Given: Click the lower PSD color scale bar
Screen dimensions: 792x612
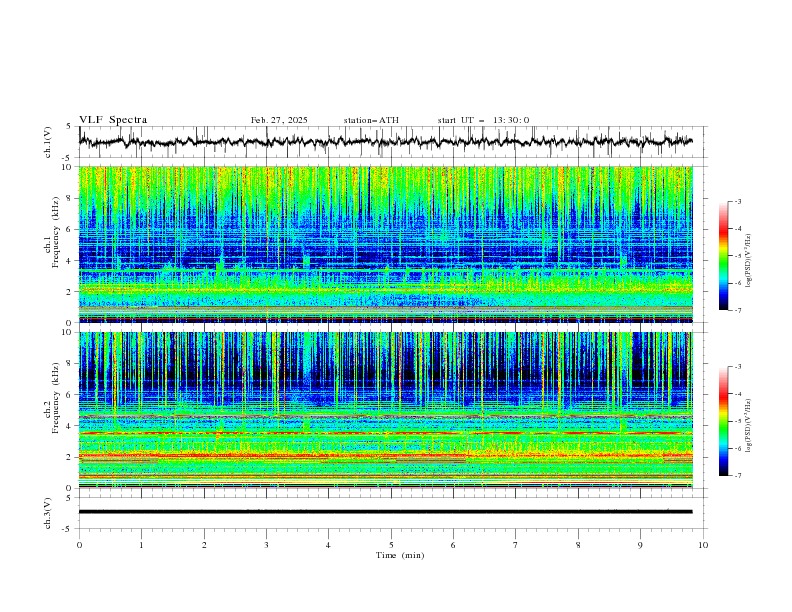Looking at the screenshot, I should click(x=723, y=421).
